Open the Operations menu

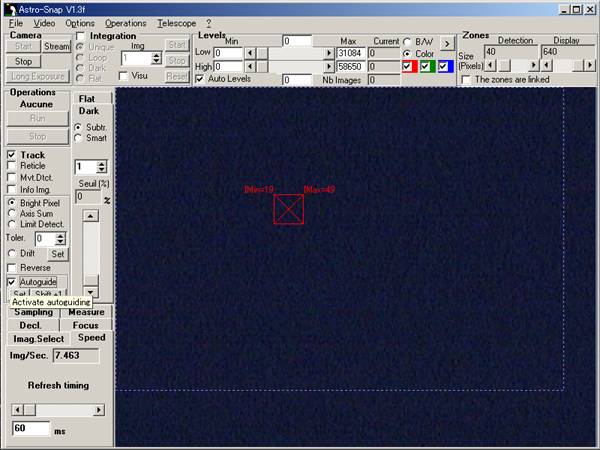(x=125, y=22)
